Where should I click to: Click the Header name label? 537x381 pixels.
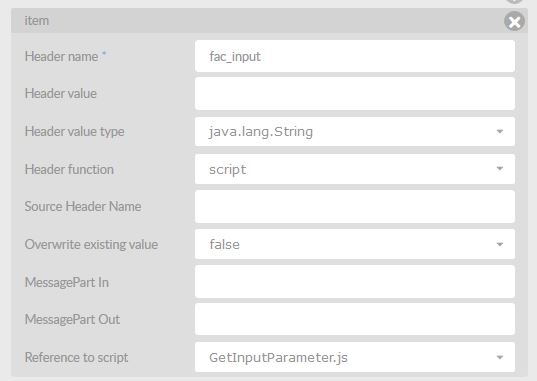(62, 56)
